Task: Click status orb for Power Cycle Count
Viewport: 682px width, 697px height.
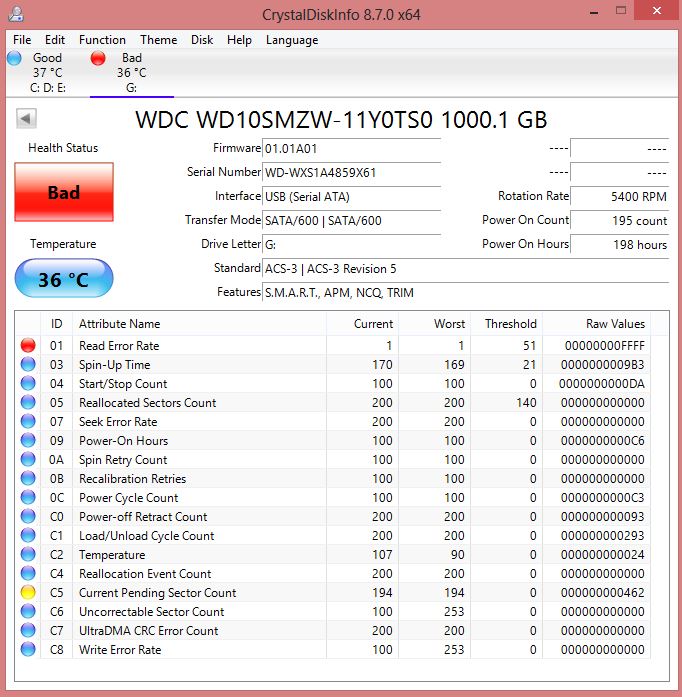Action: click(28, 497)
